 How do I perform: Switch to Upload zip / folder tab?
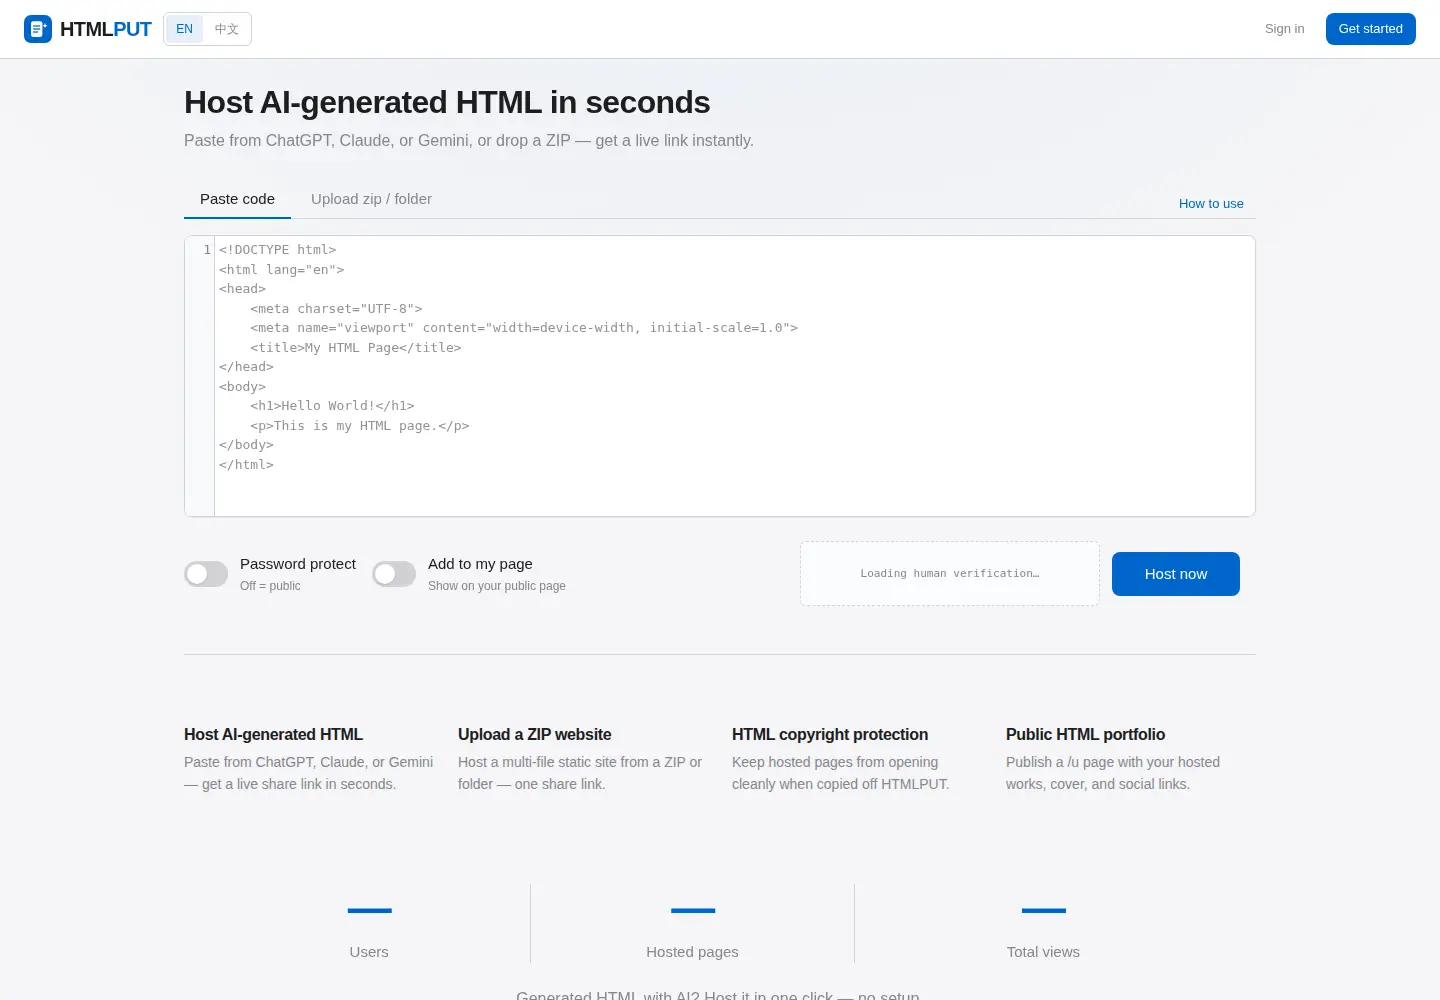coord(371,199)
